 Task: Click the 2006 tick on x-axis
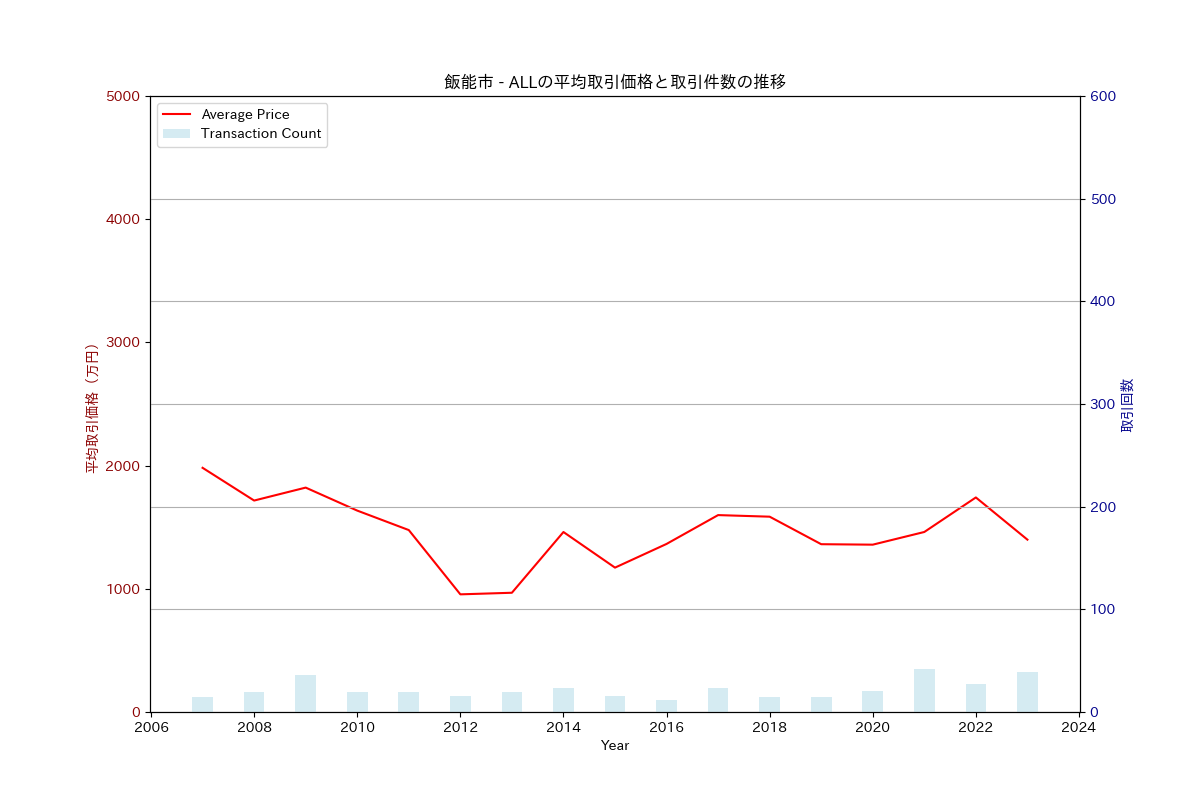[x=151, y=728]
